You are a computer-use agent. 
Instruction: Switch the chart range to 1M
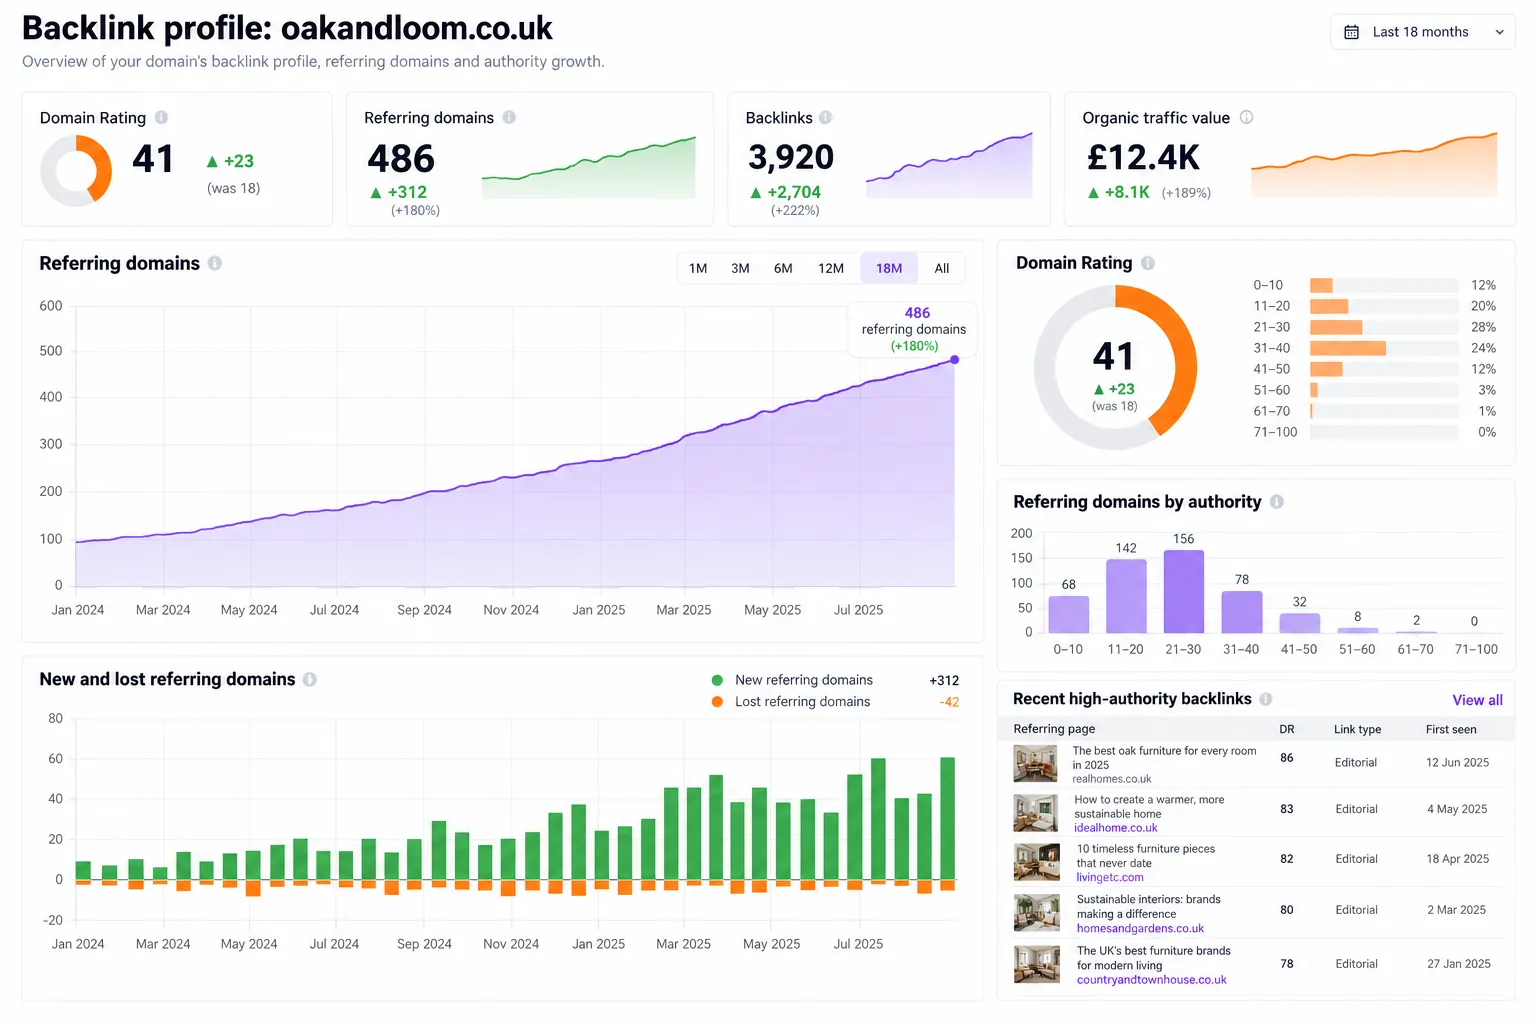click(x=698, y=268)
